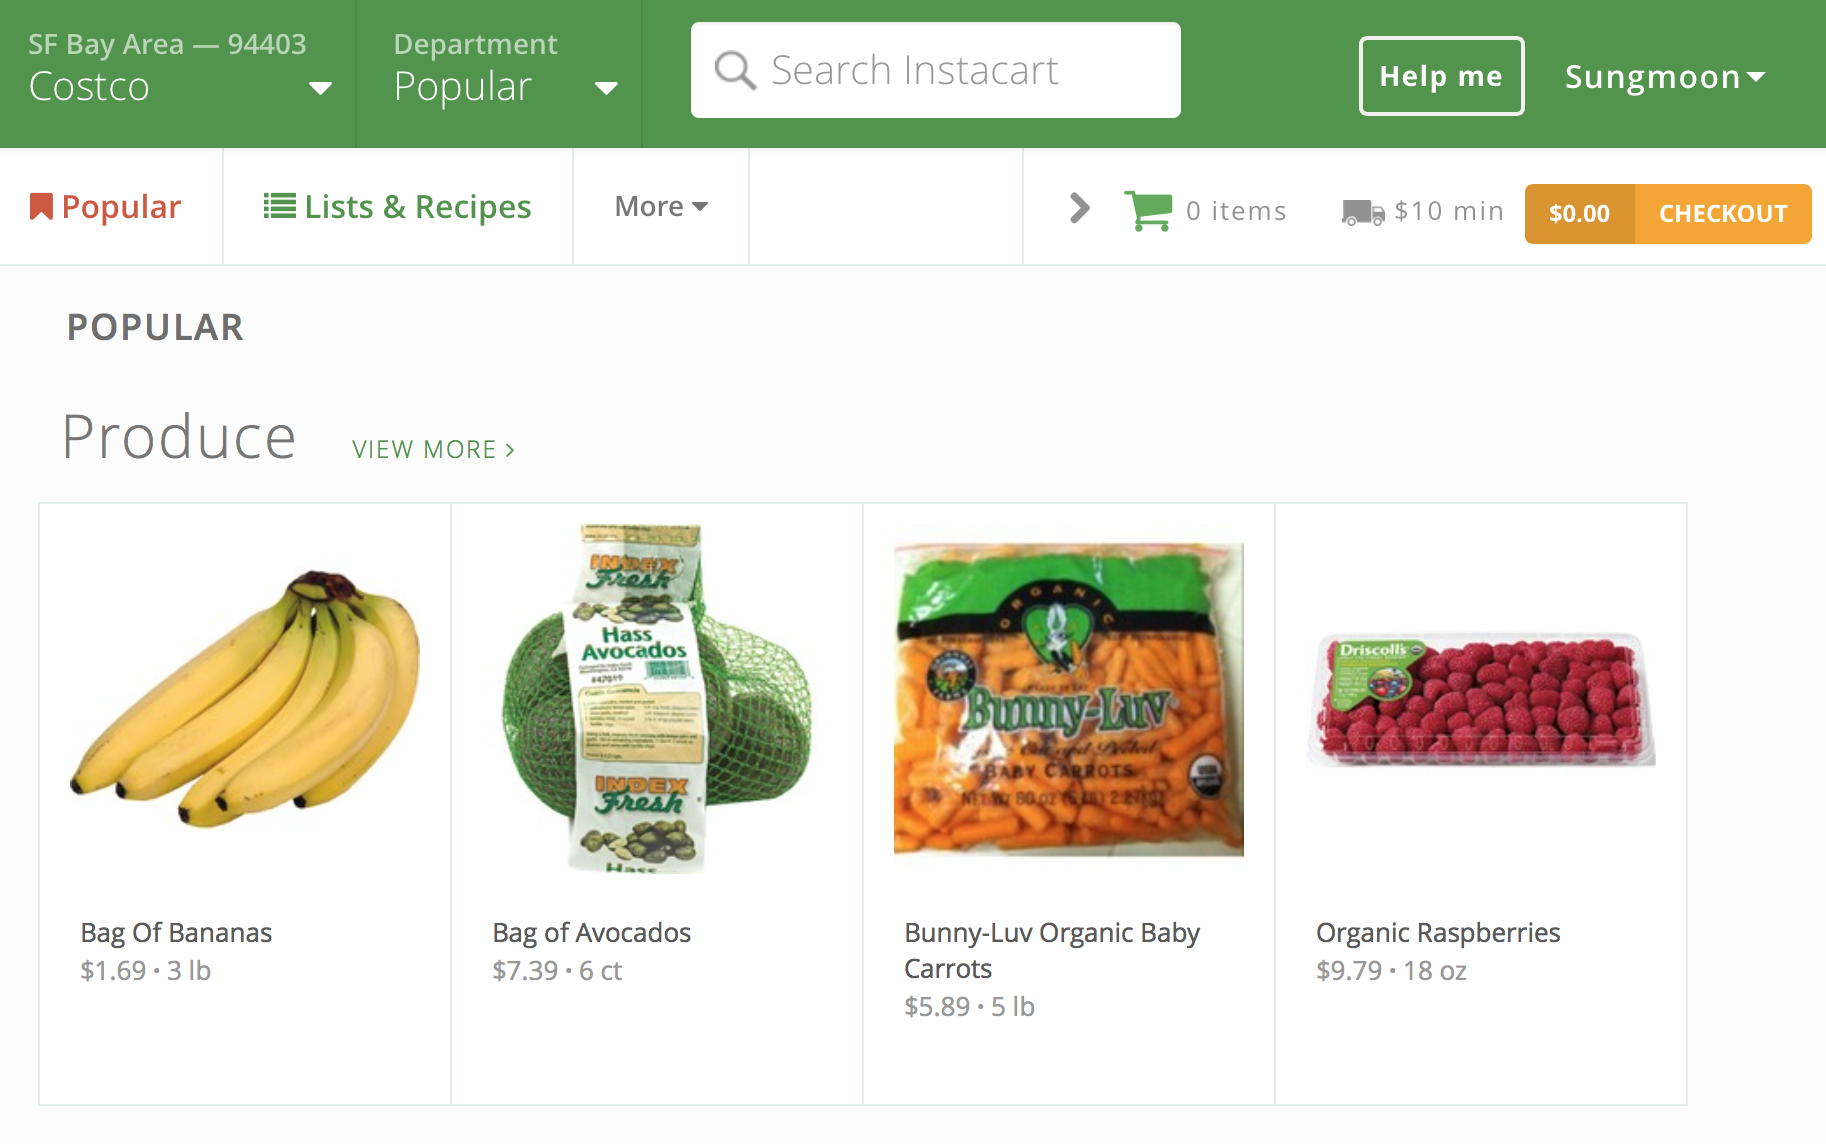Image resolution: width=1826 pixels, height=1144 pixels.
Task: Click the Lists & Recipes list icon
Action: click(x=279, y=206)
